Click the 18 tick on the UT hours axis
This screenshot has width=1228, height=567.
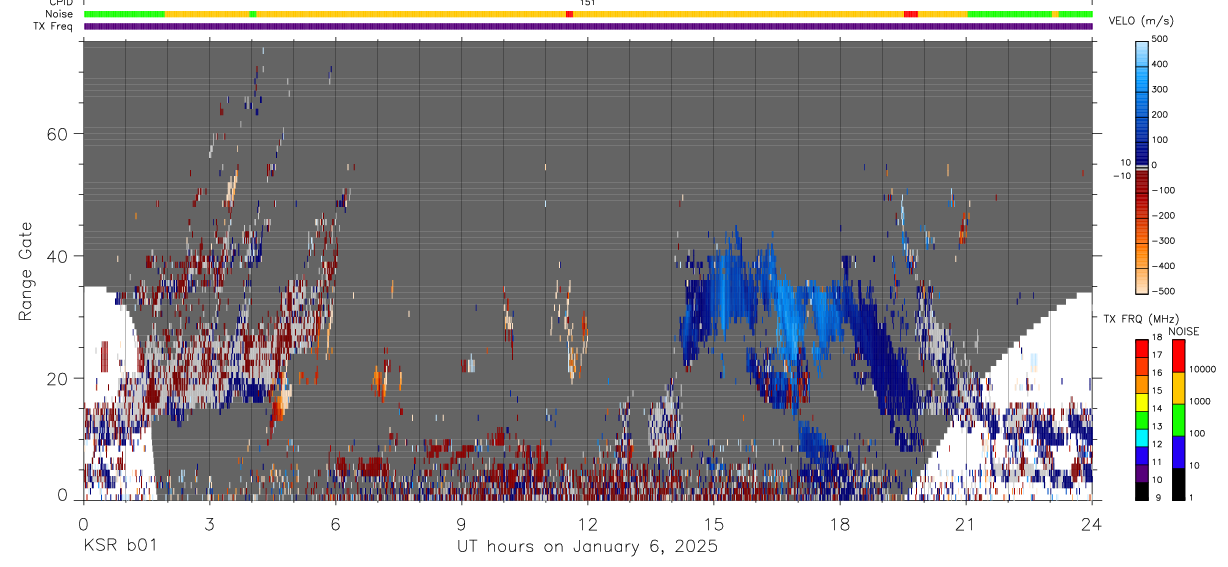click(x=840, y=523)
